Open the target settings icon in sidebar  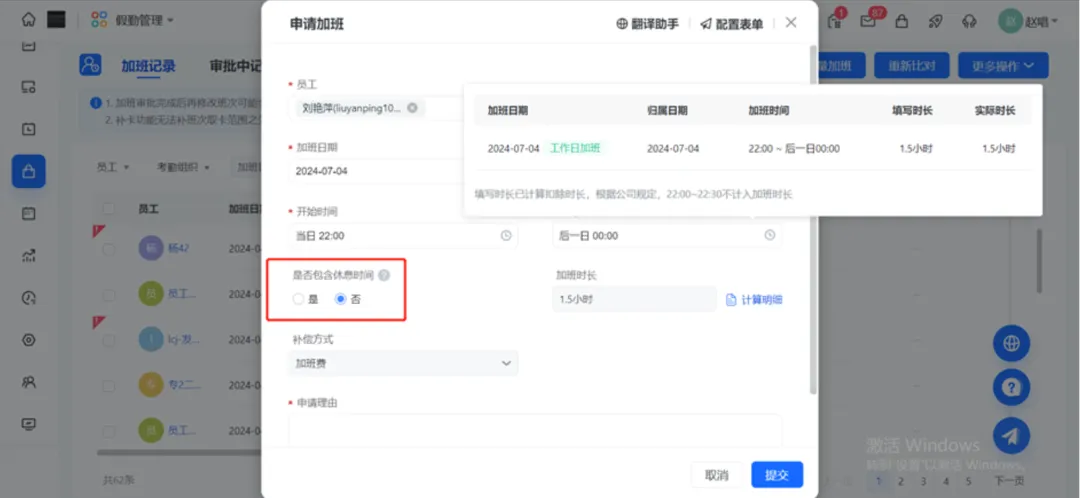[x=28, y=340]
